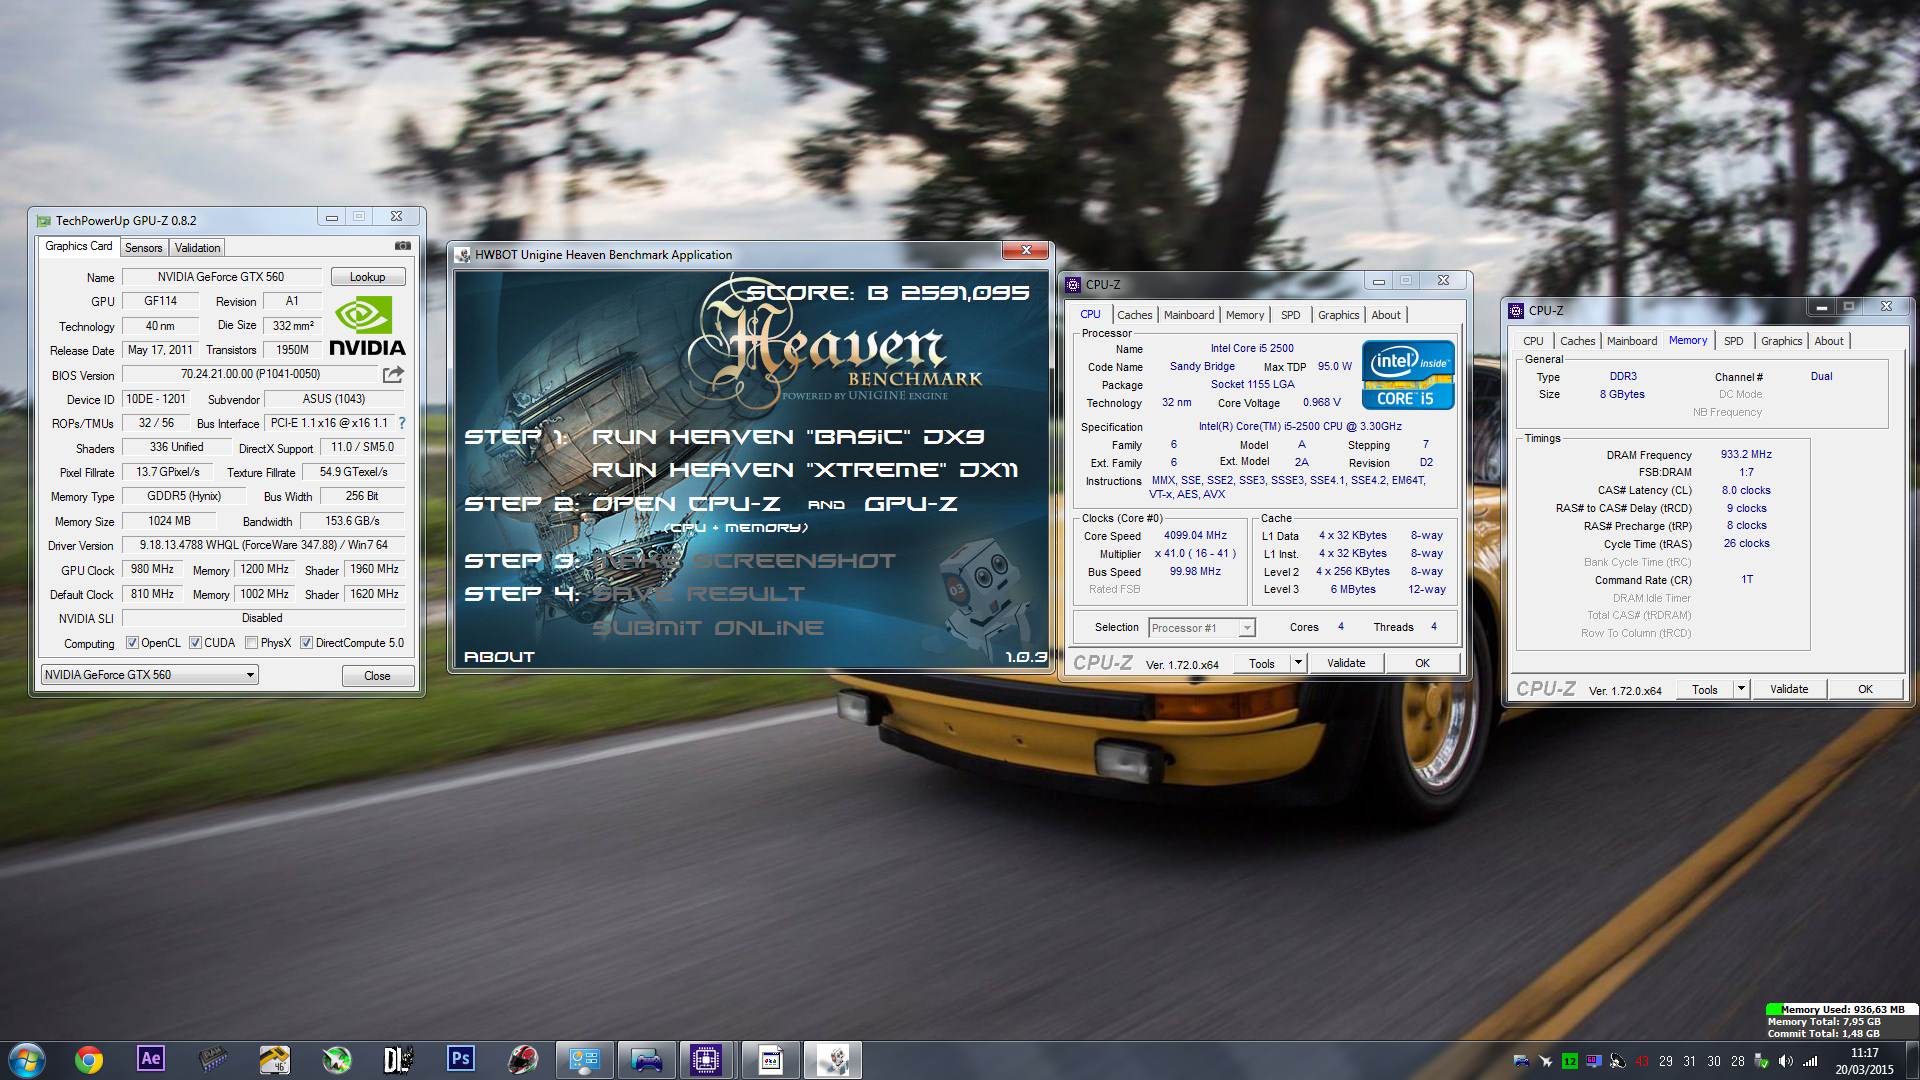This screenshot has width=1920, height=1080.
Task: Click Validate in the right CPU-Z window
Action: (x=1789, y=689)
